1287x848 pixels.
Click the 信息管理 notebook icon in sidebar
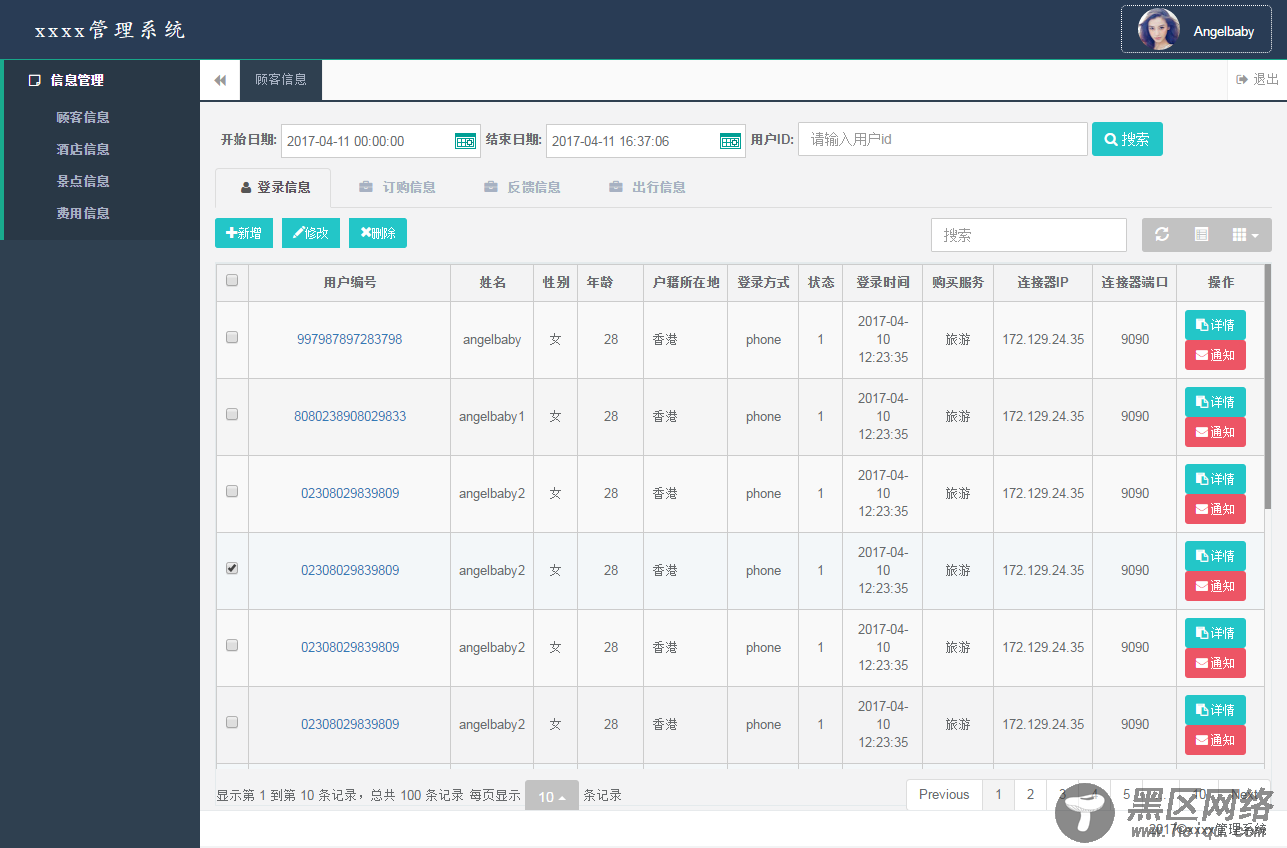pos(35,80)
